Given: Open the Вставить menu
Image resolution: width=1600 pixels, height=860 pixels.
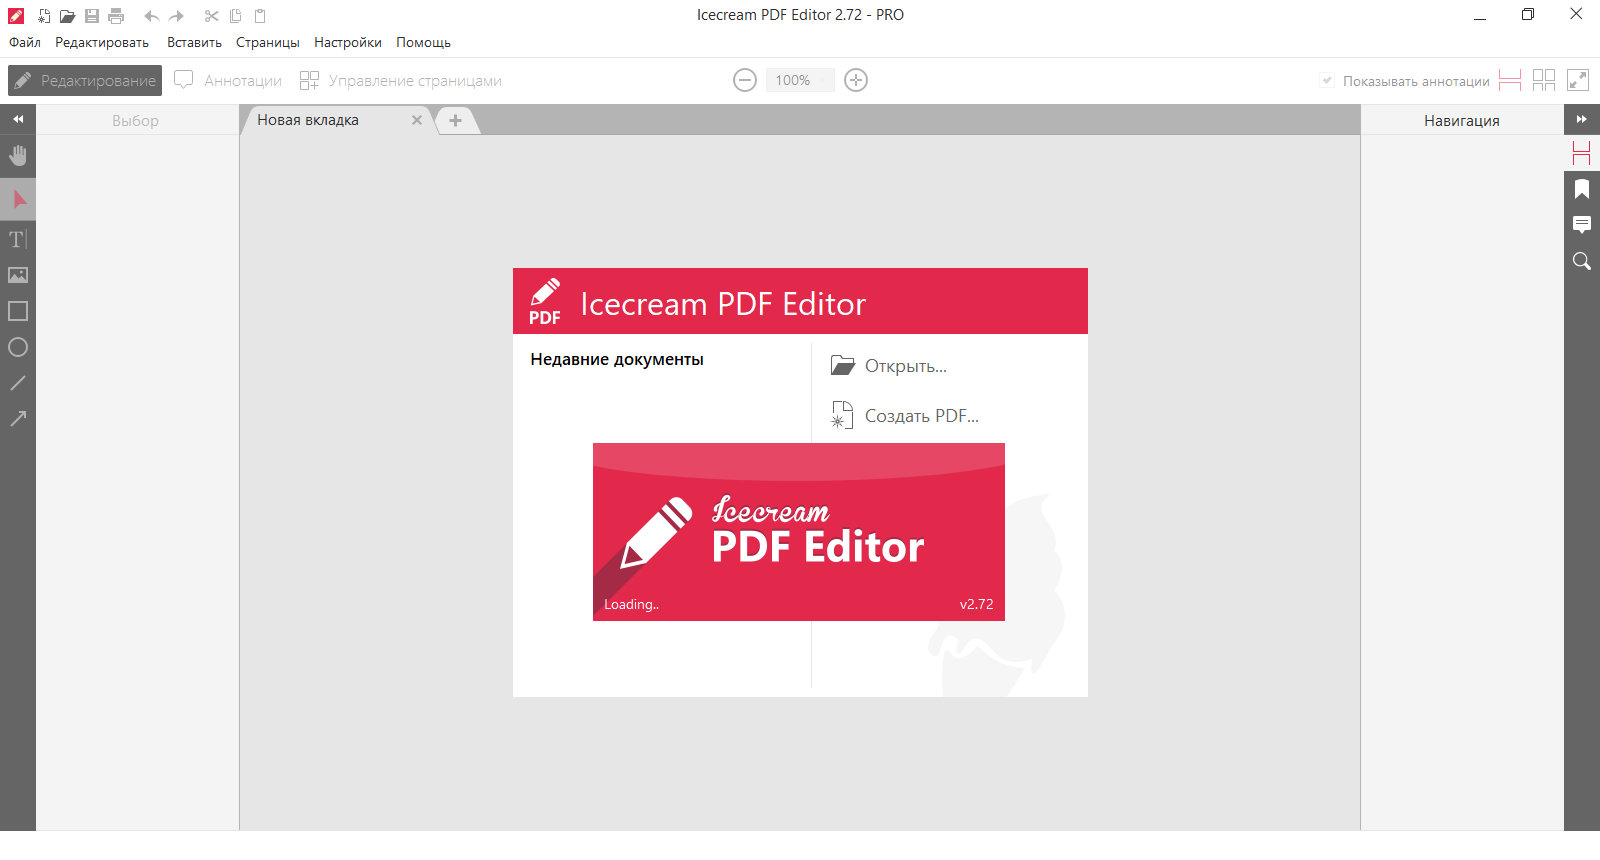Looking at the screenshot, I should click(194, 43).
